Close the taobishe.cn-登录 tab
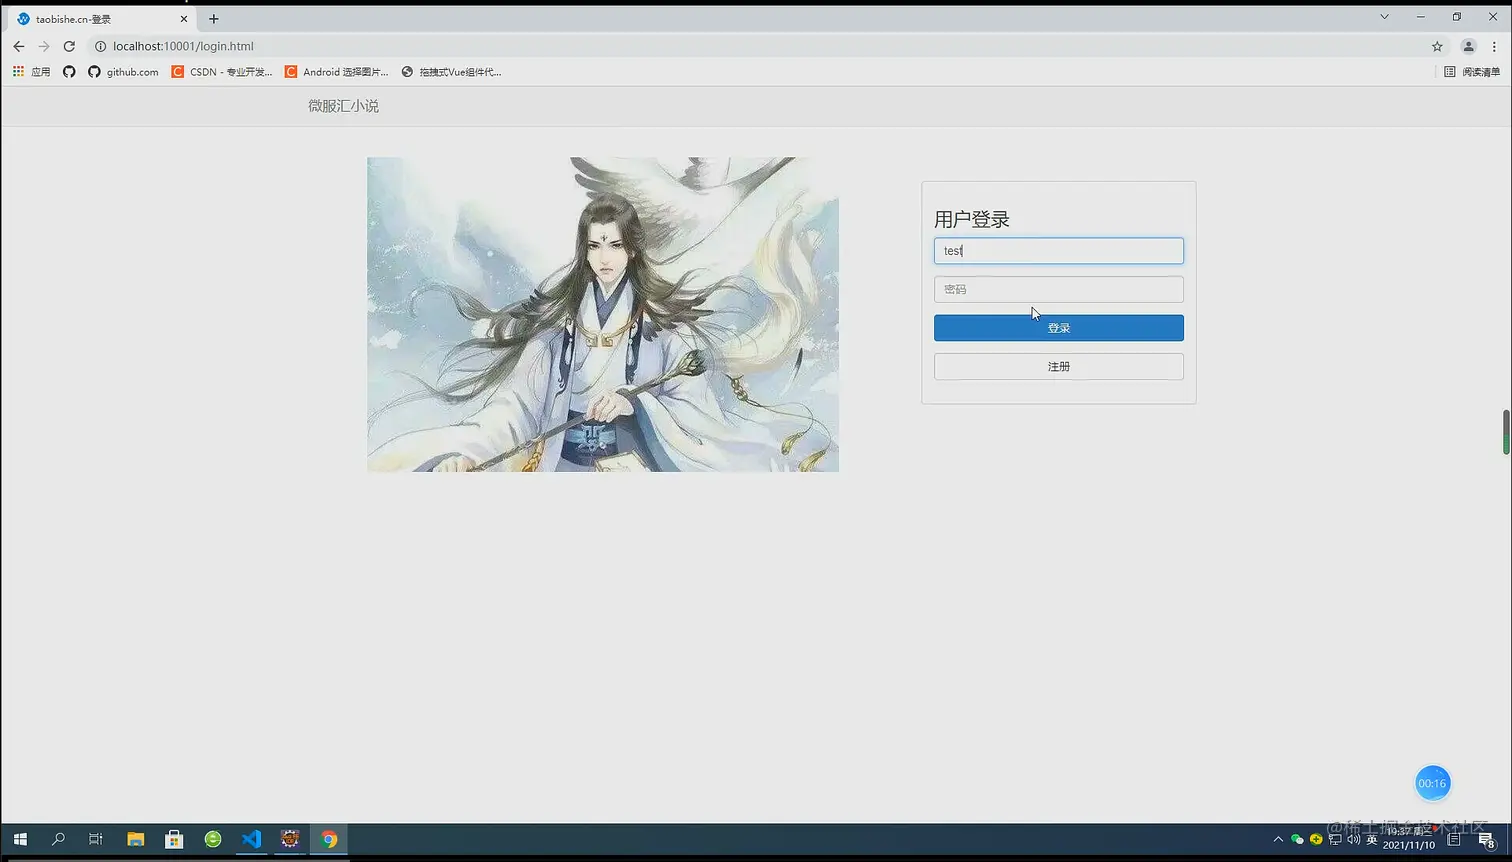Image resolution: width=1512 pixels, height=862 pixels. [x=184, y=19]
